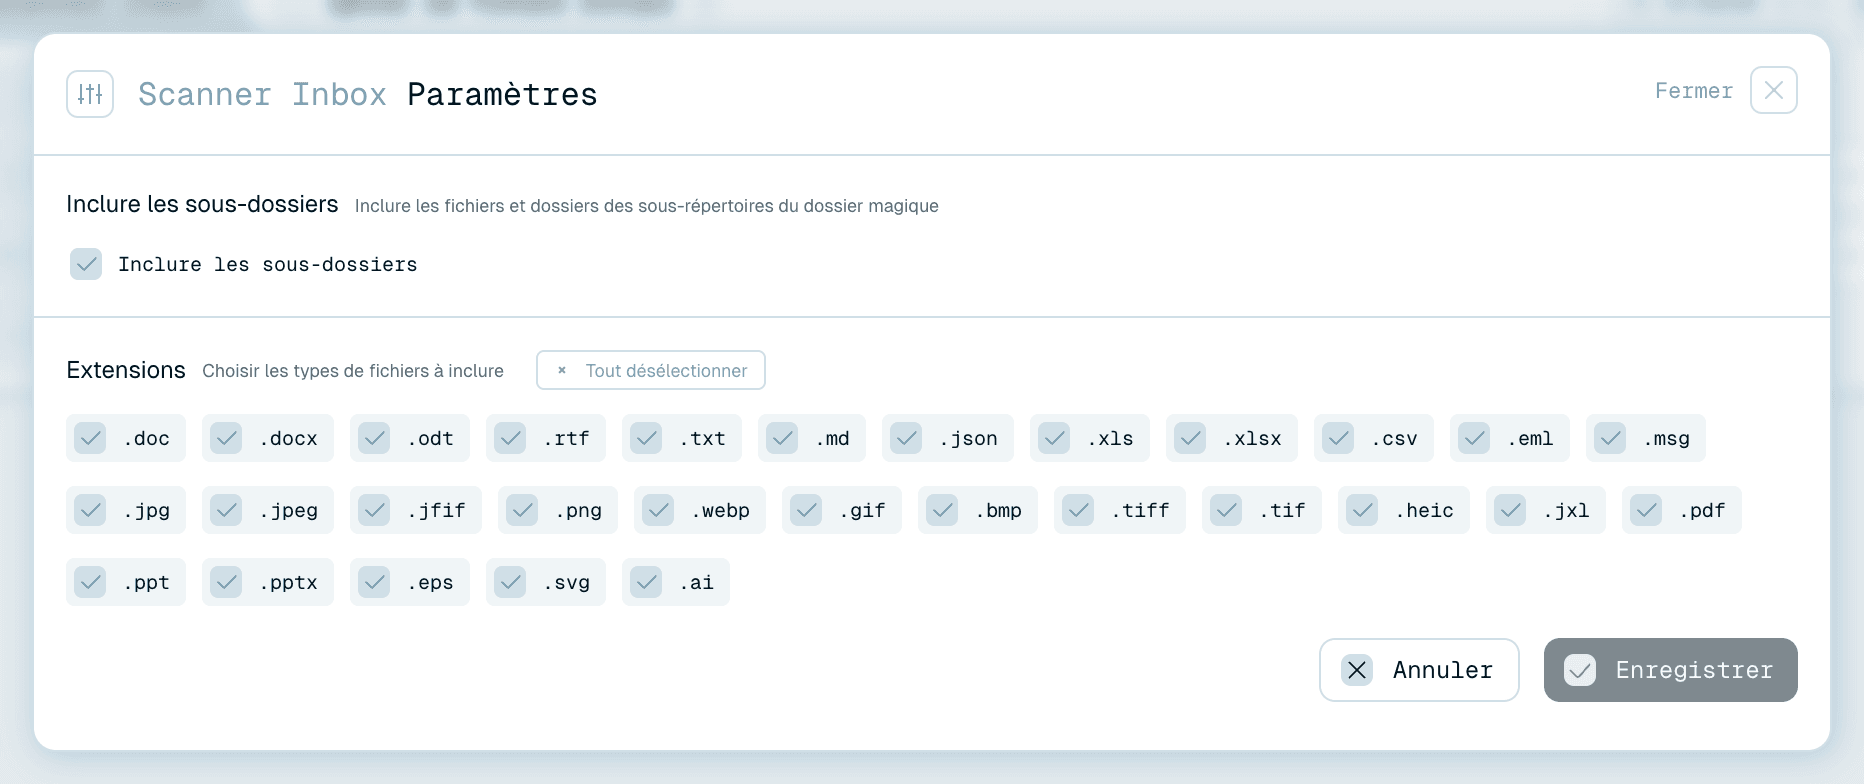This screenshot has width=1864, height=784.
Task: Toggle the .eps extension checkbox
Action: (374, 582)
